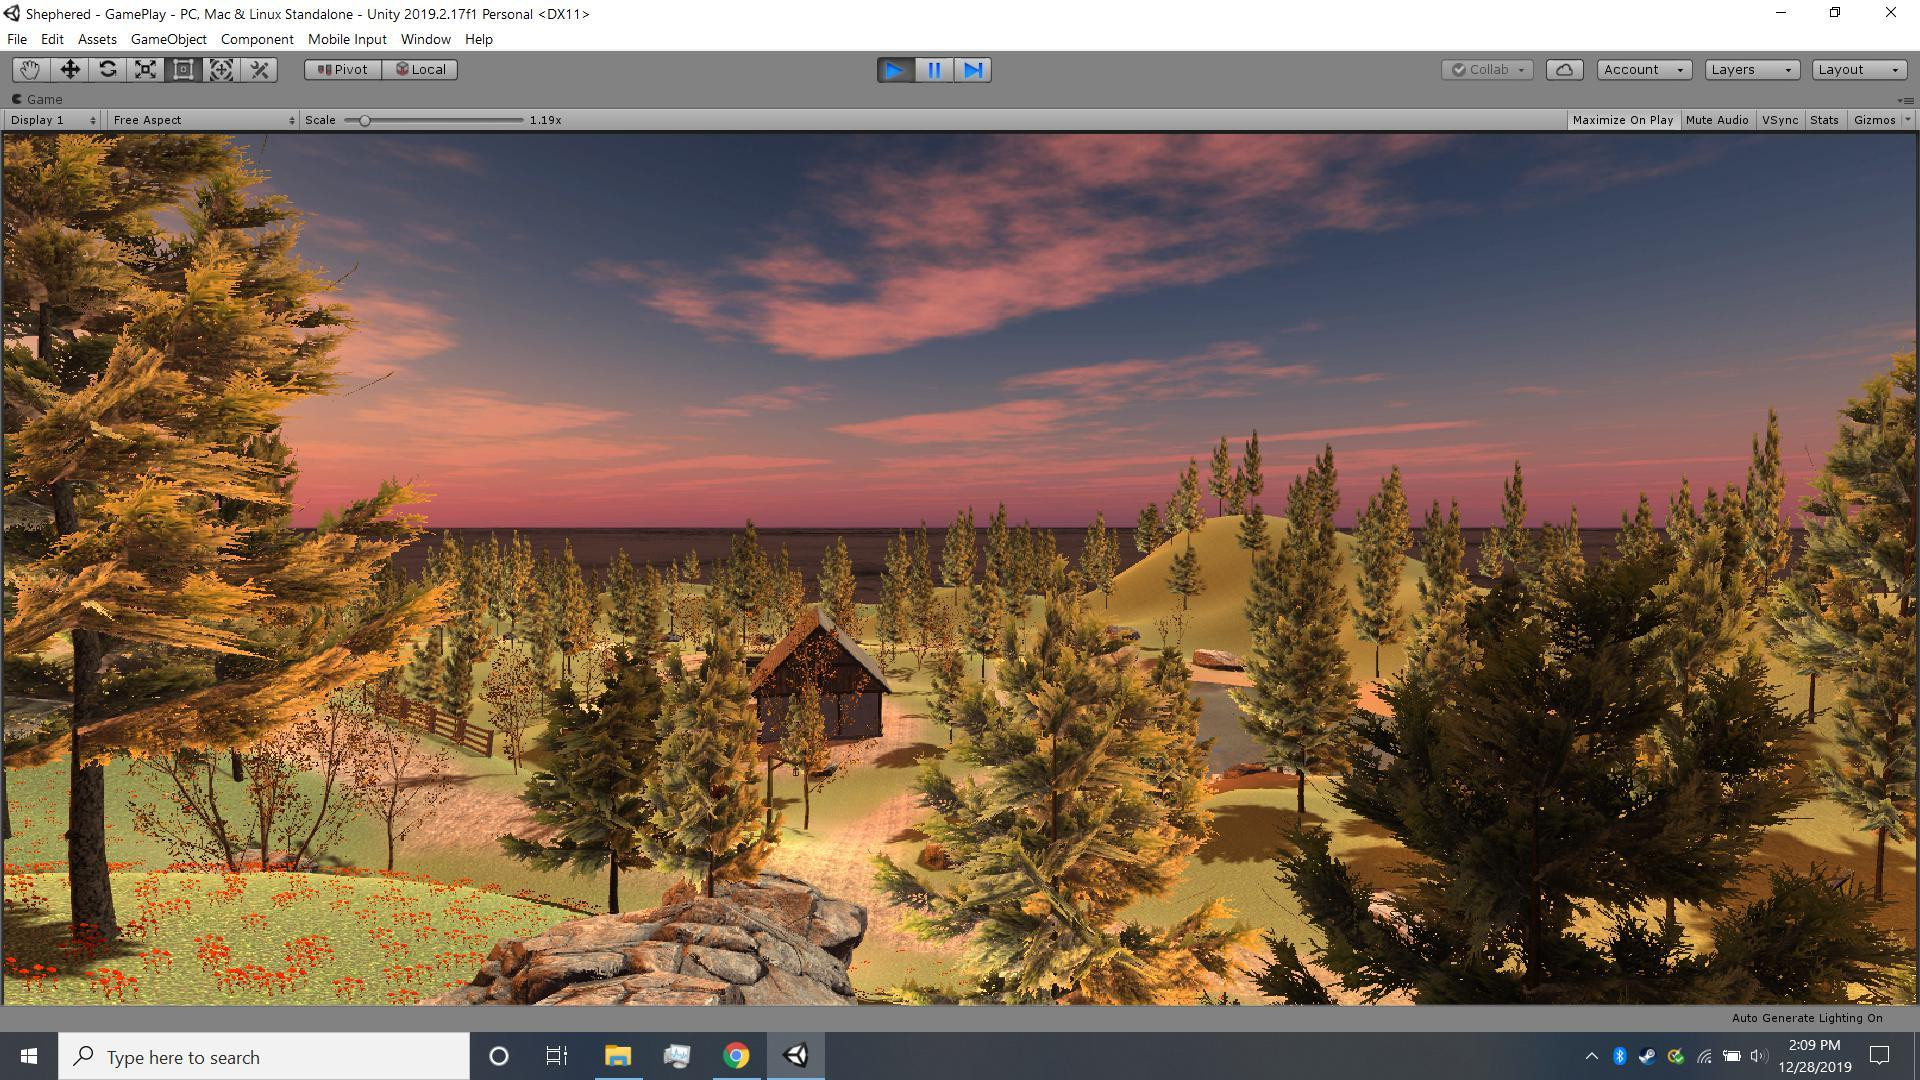The width and height of the screenshot is (1920, 1080).
Task: Open Game panel context menu
Action: click(1906, 100)
